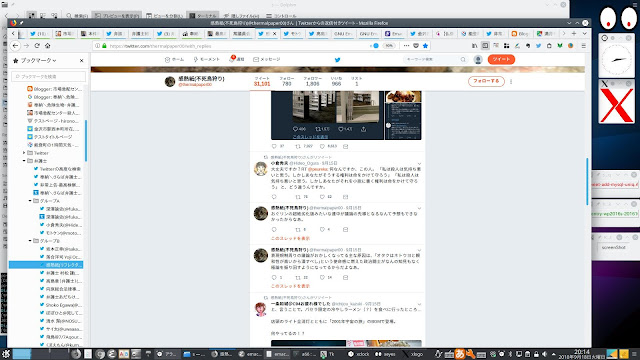Close the bookmarks sidebar

(82, 60)
